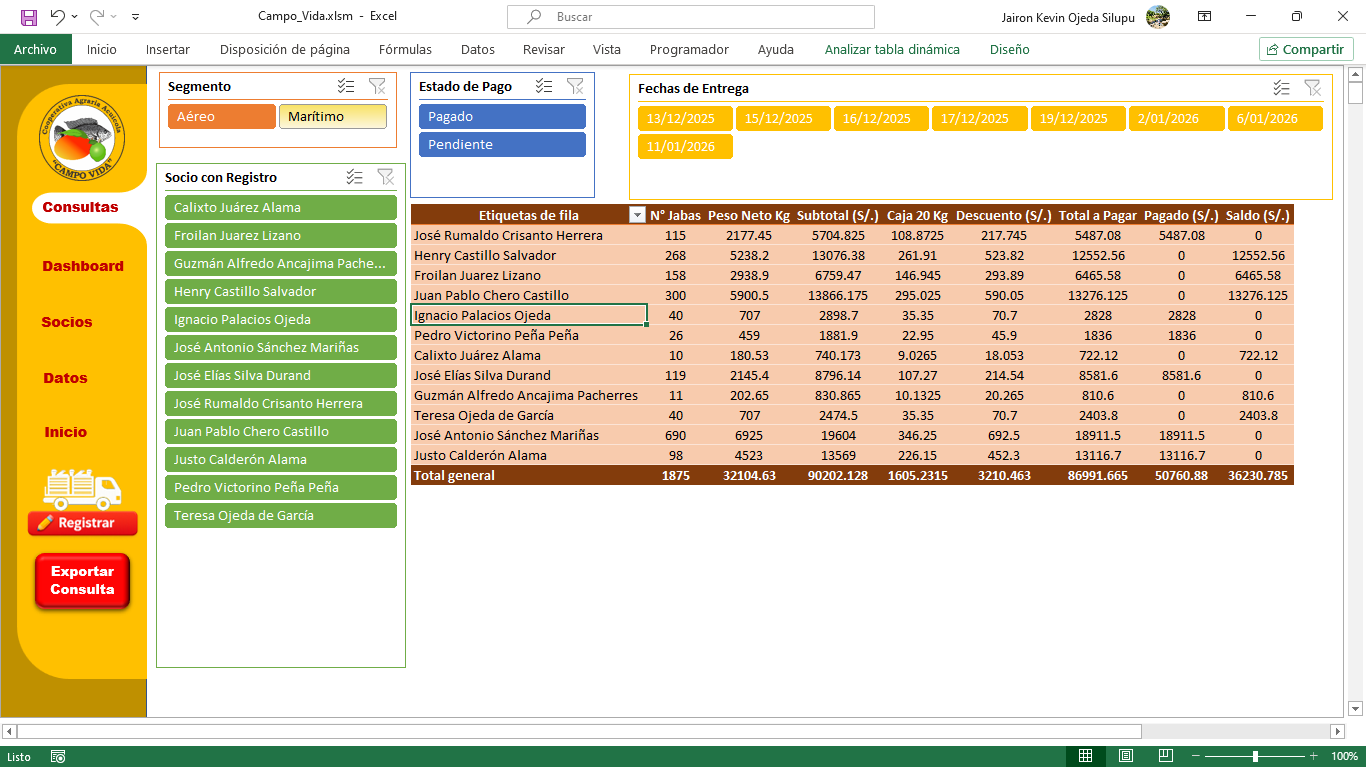Screen dimensions: 1366x768
Task: Click the macro recording status bar icon
Action: click(x=58, y=756)
